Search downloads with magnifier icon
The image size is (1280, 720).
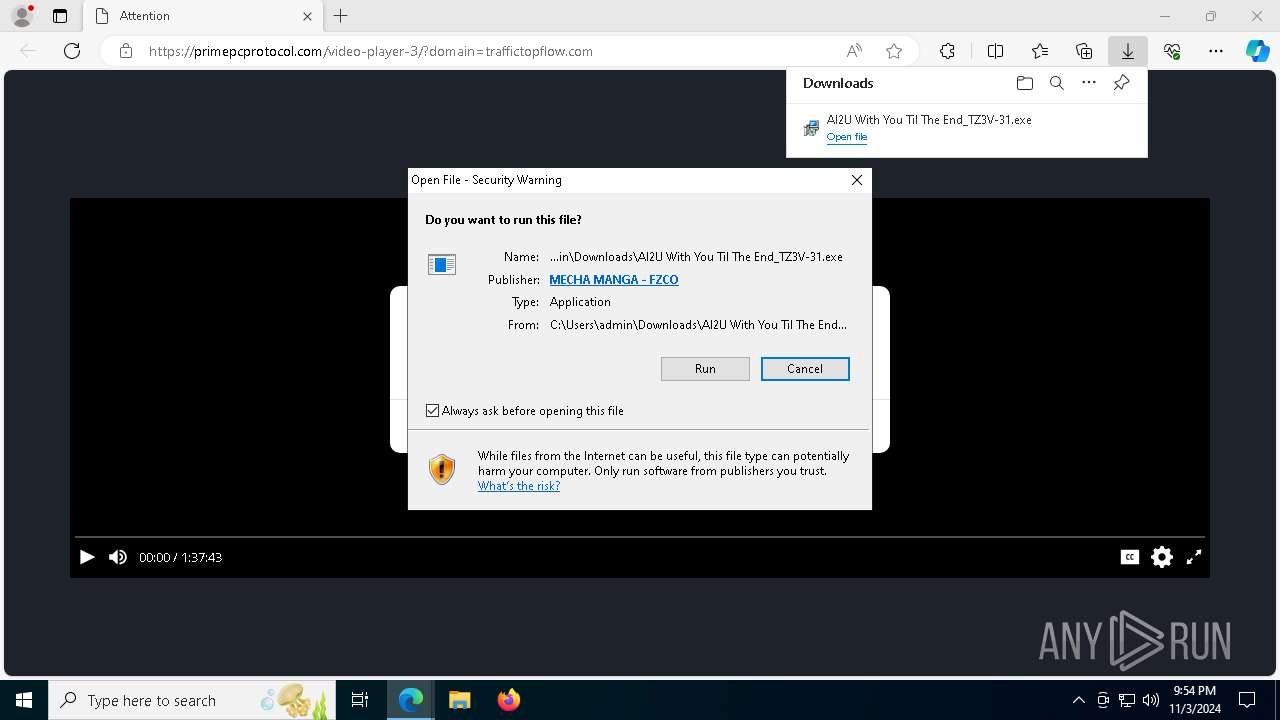pos(1057,83)
